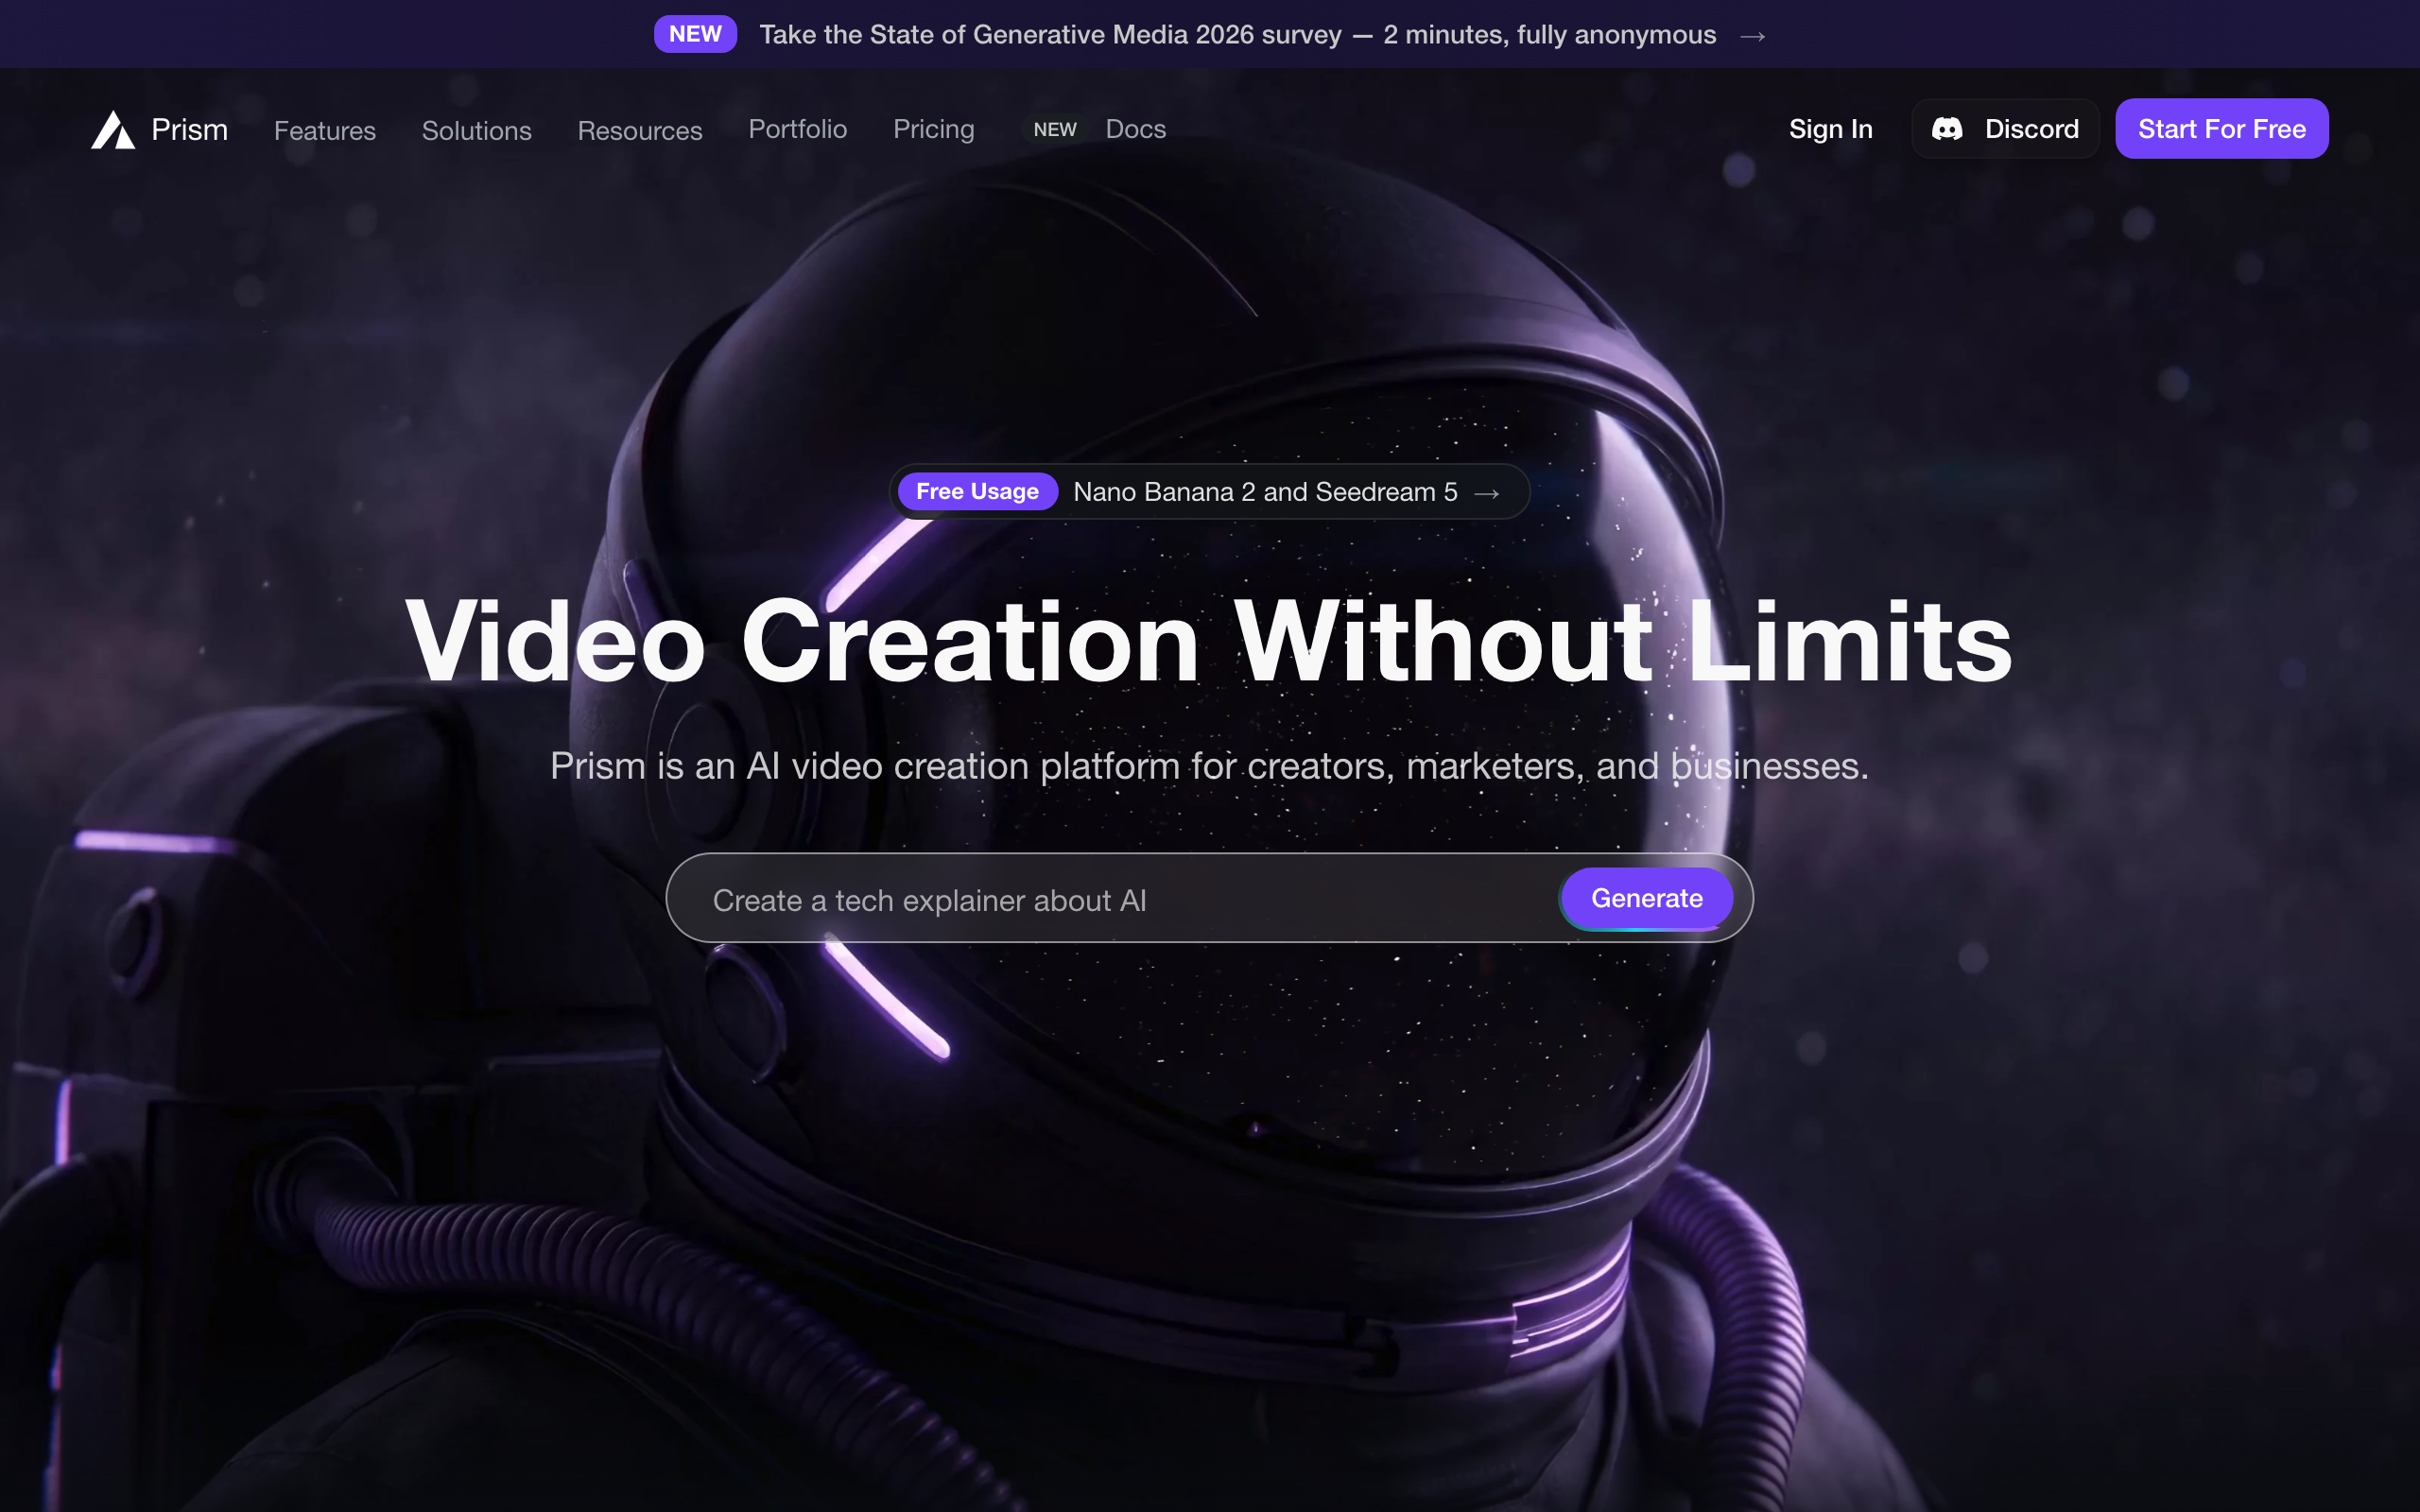Click the Prism brand name text

189,130
